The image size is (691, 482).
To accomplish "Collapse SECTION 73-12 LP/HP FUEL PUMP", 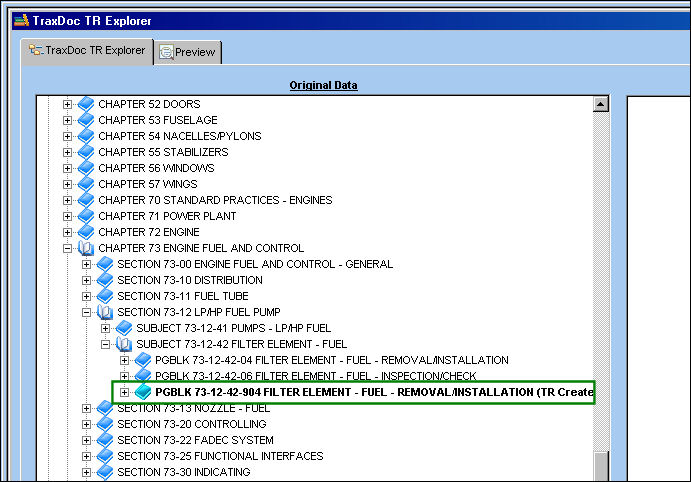I will (x=86, y=312).
